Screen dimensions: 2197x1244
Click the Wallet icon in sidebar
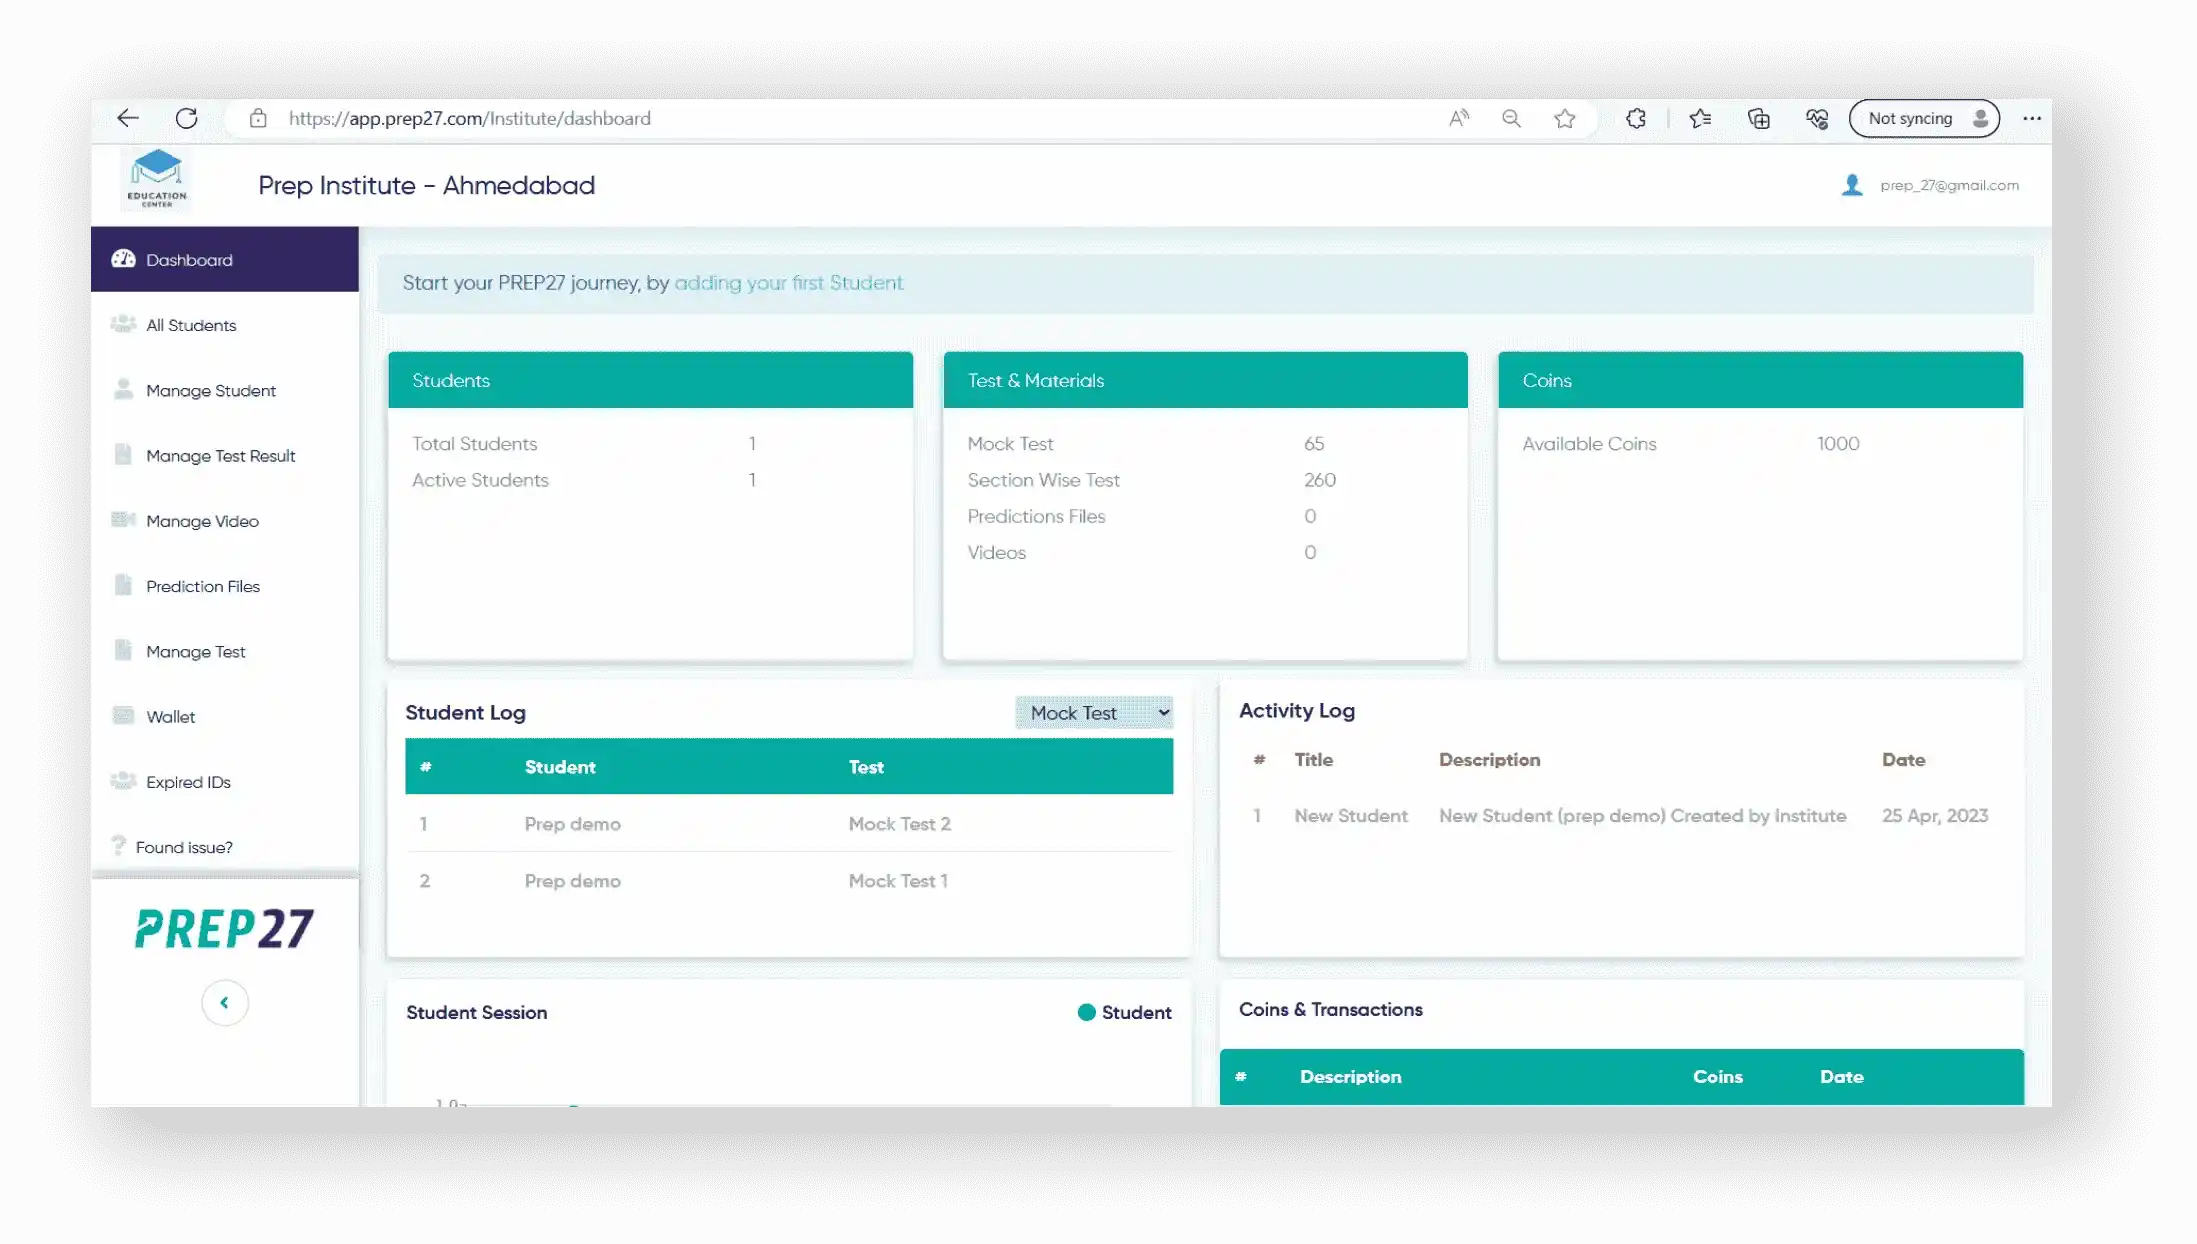[123, 715]
